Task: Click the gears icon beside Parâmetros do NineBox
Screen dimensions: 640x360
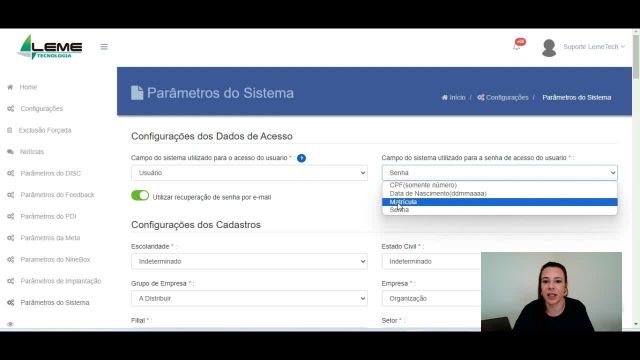Action: (11, 260)
